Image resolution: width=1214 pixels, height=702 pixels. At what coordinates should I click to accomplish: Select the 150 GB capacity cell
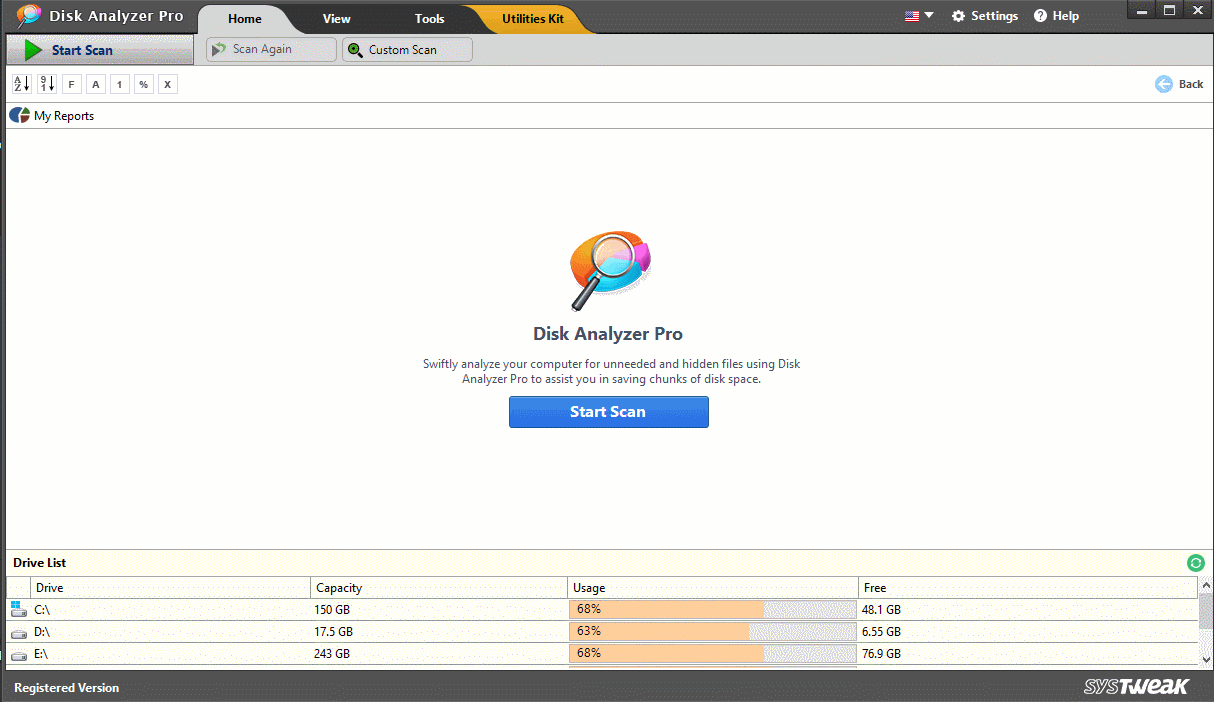point(439,610)
